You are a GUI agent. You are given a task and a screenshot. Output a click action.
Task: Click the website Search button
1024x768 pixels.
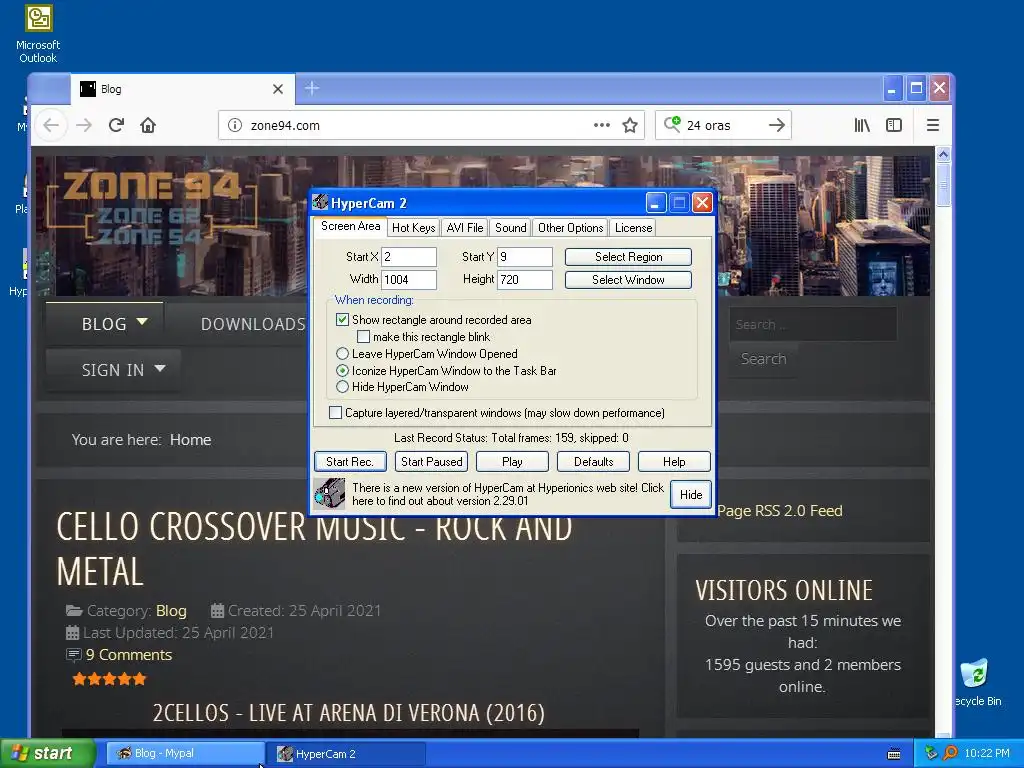763,359
